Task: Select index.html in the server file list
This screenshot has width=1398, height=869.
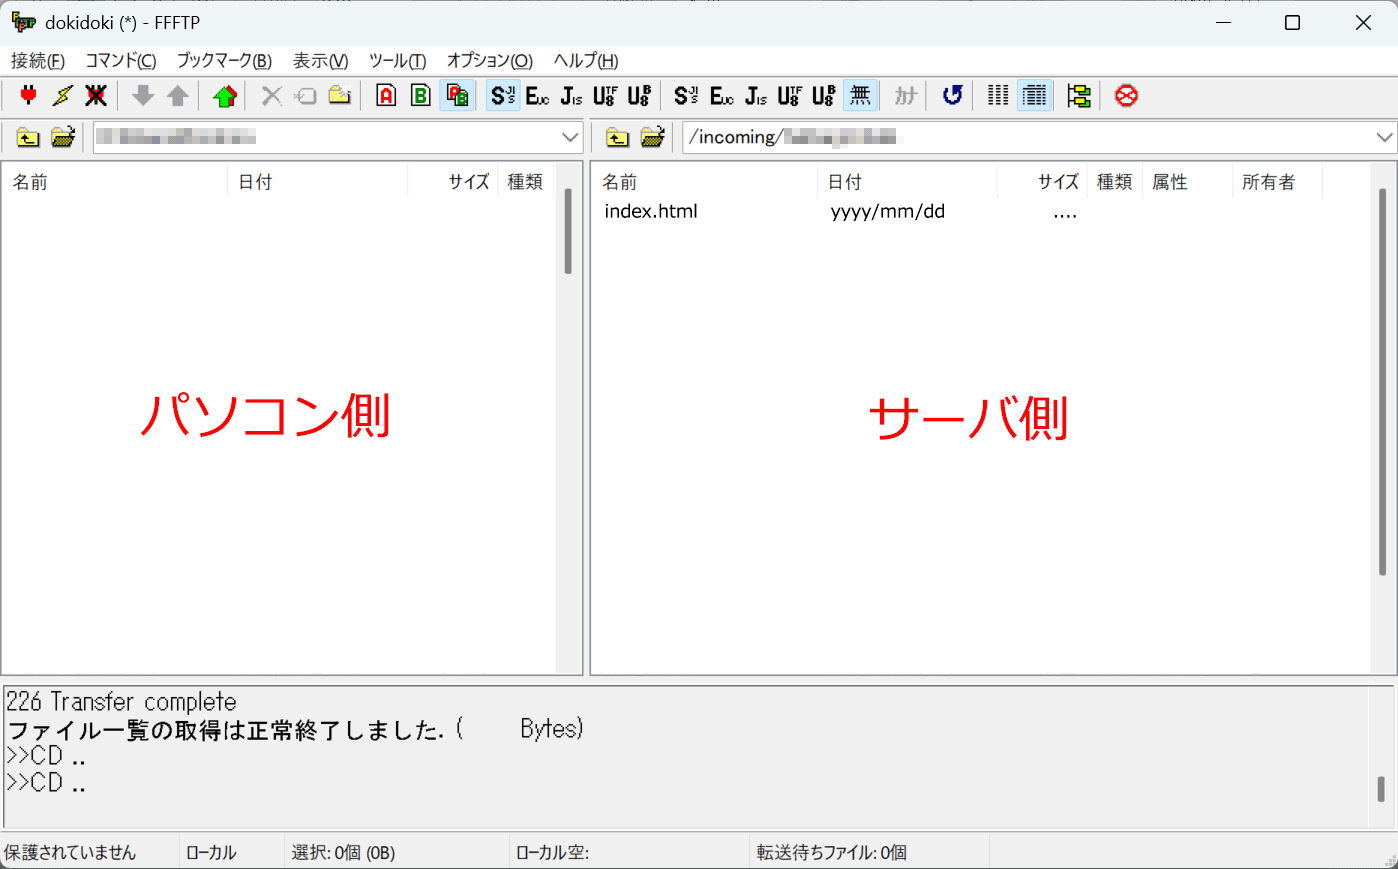Action: click(651, 211)
